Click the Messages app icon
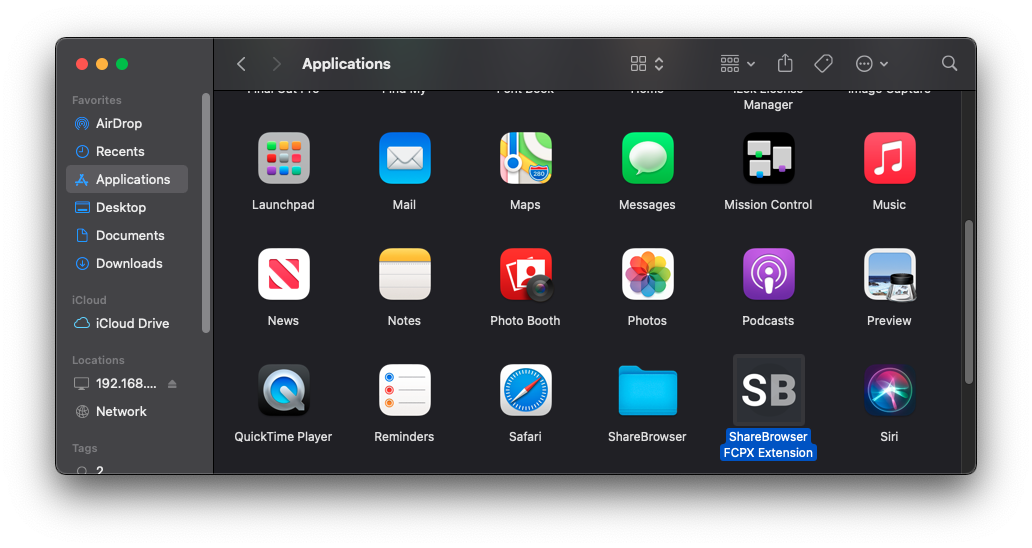 648,158
